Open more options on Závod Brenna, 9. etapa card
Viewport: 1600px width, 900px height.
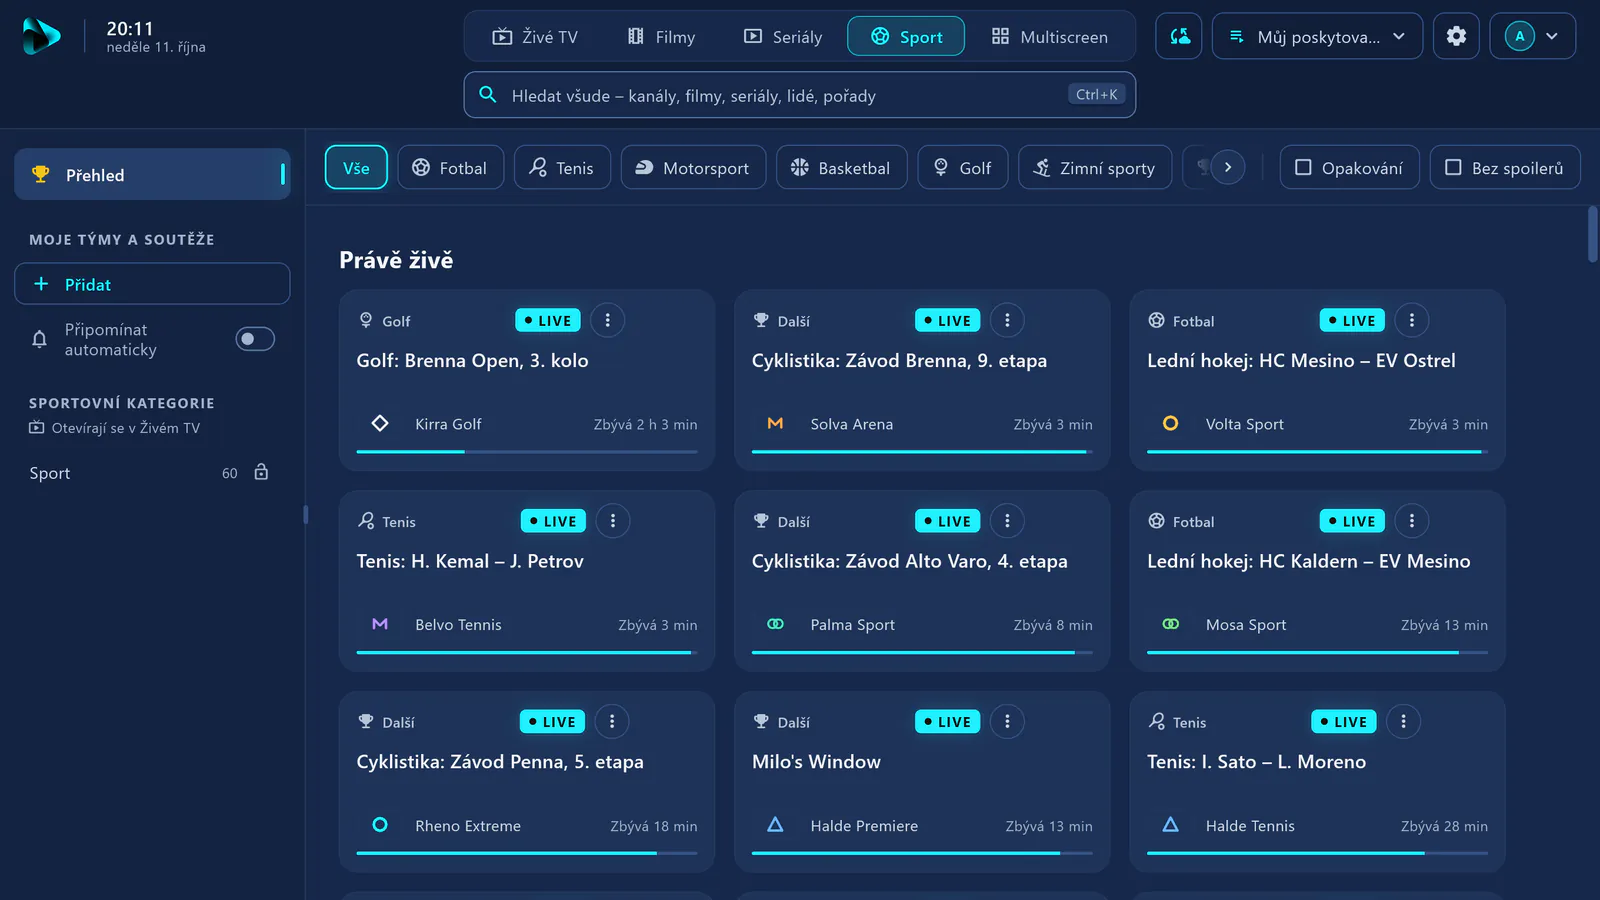[x=1007, y=320]
